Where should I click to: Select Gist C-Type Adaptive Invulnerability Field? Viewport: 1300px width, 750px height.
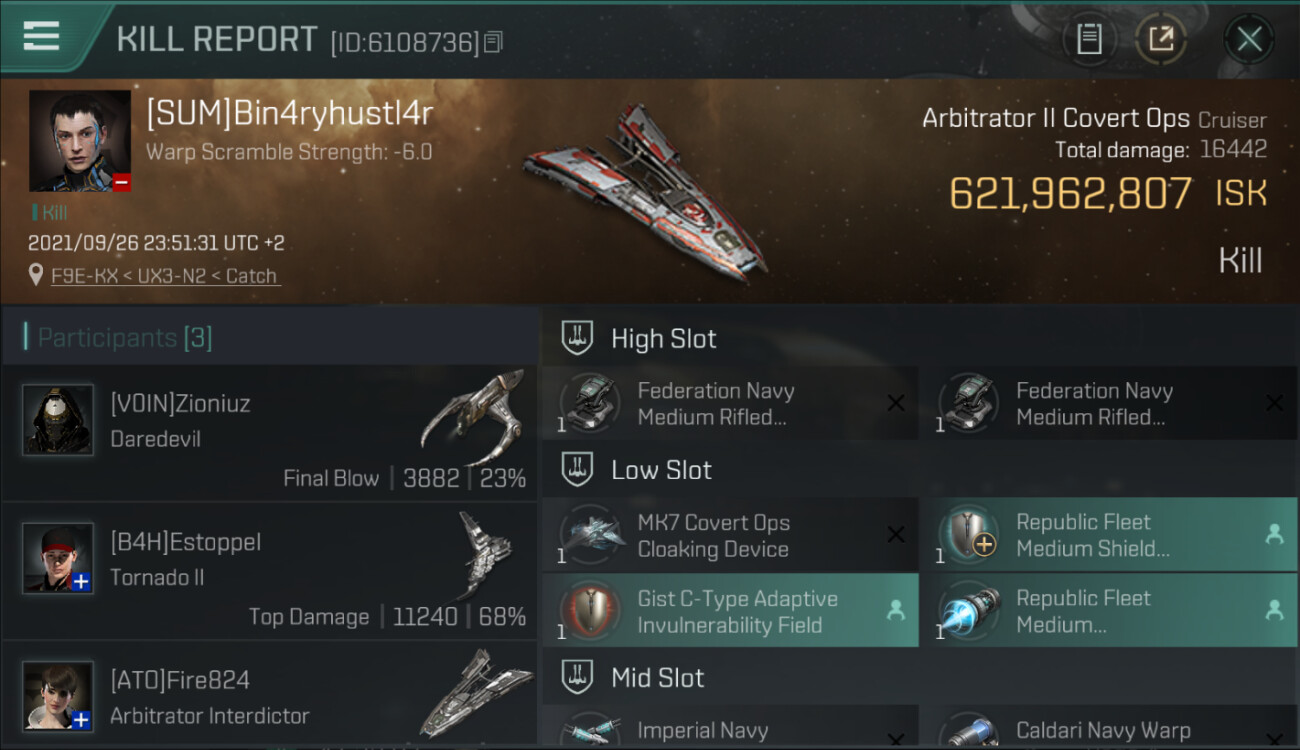[730, 611]
